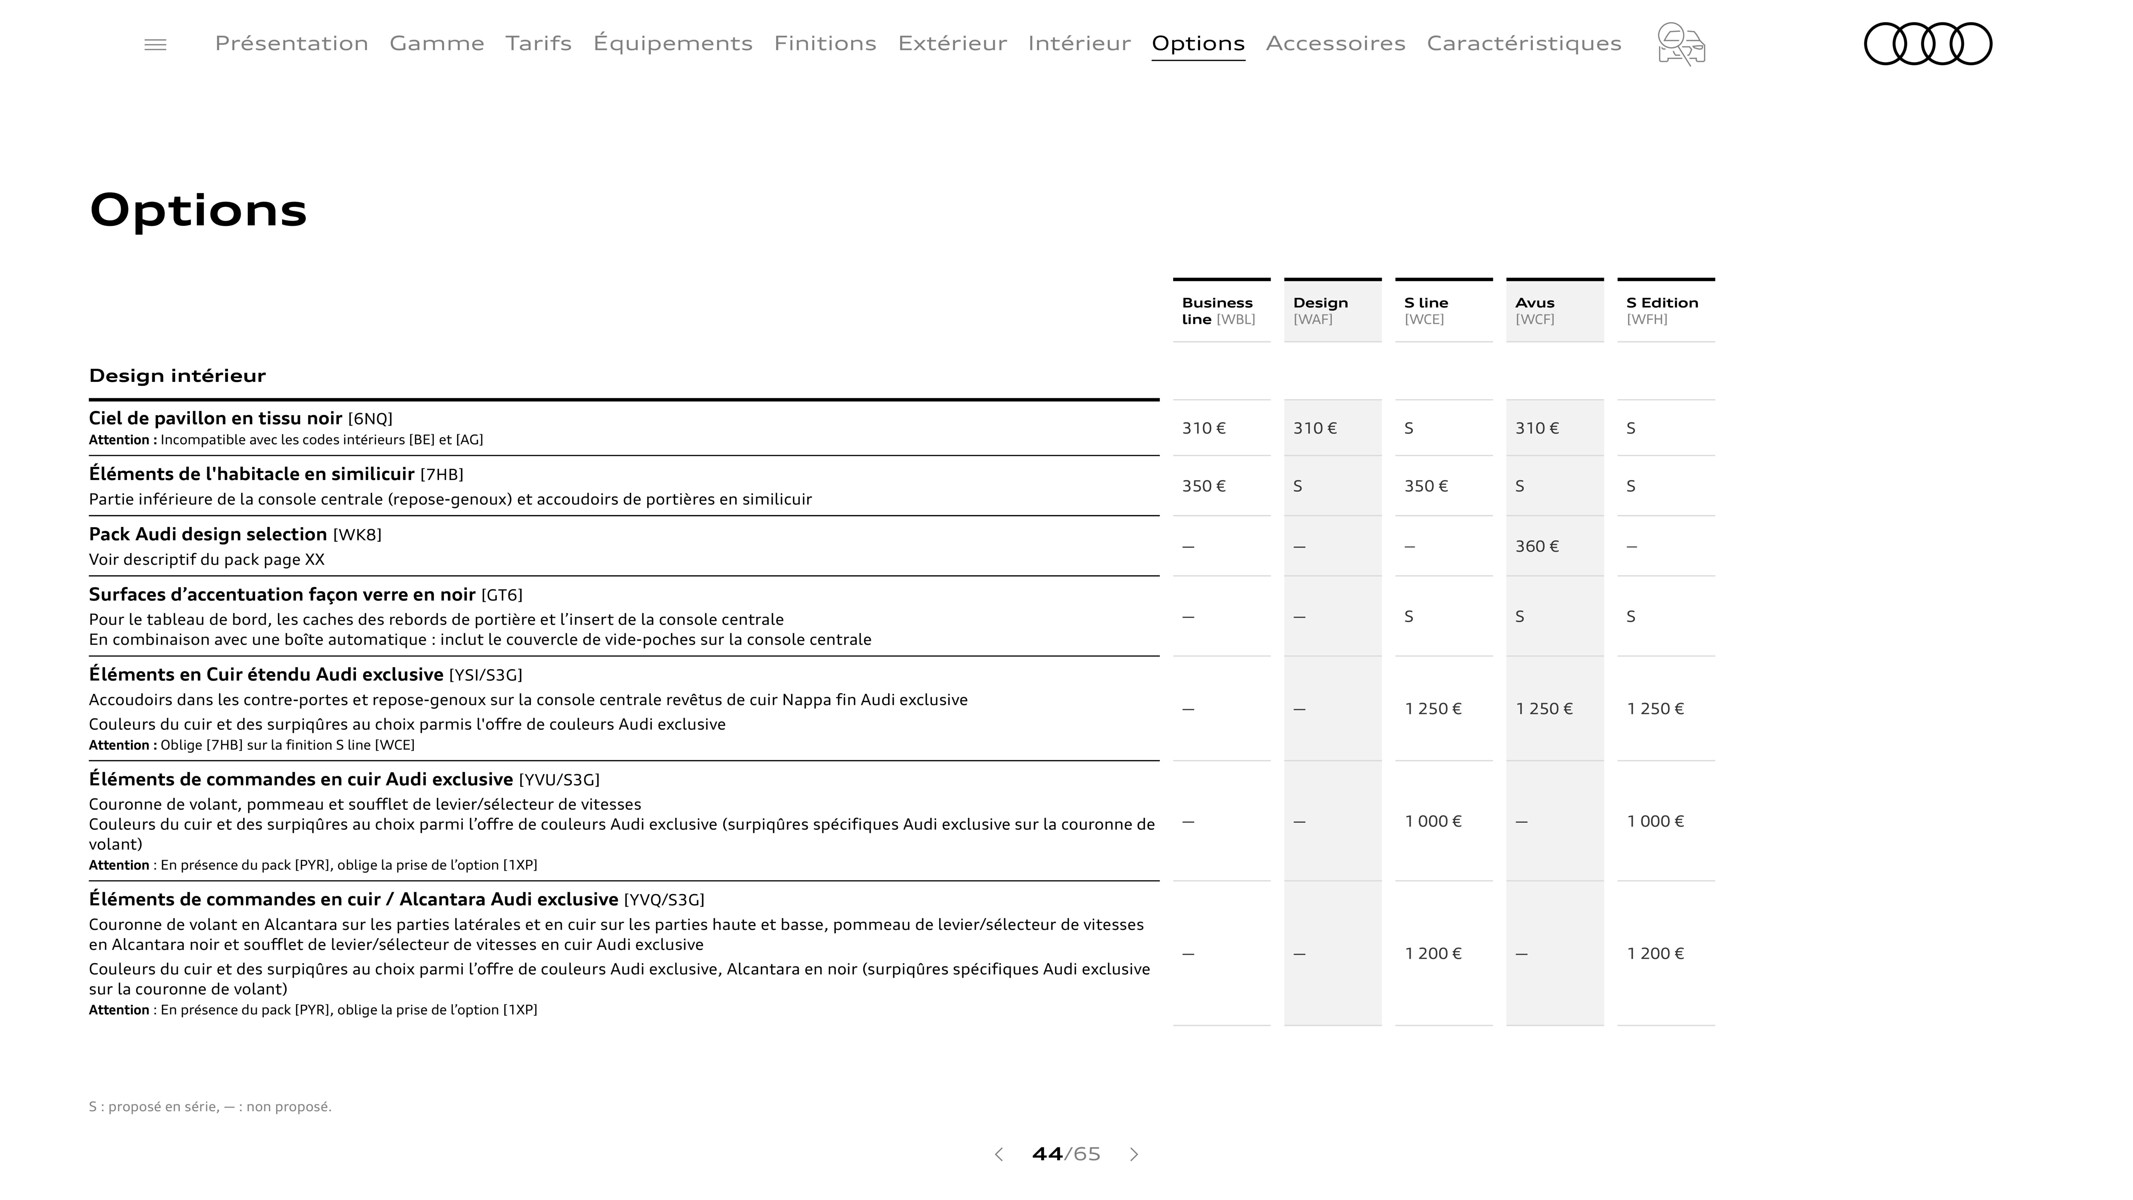Screen dimensions: 2133x1200
Task: Click the 350 € Business line price
Action: (1204, 486)
